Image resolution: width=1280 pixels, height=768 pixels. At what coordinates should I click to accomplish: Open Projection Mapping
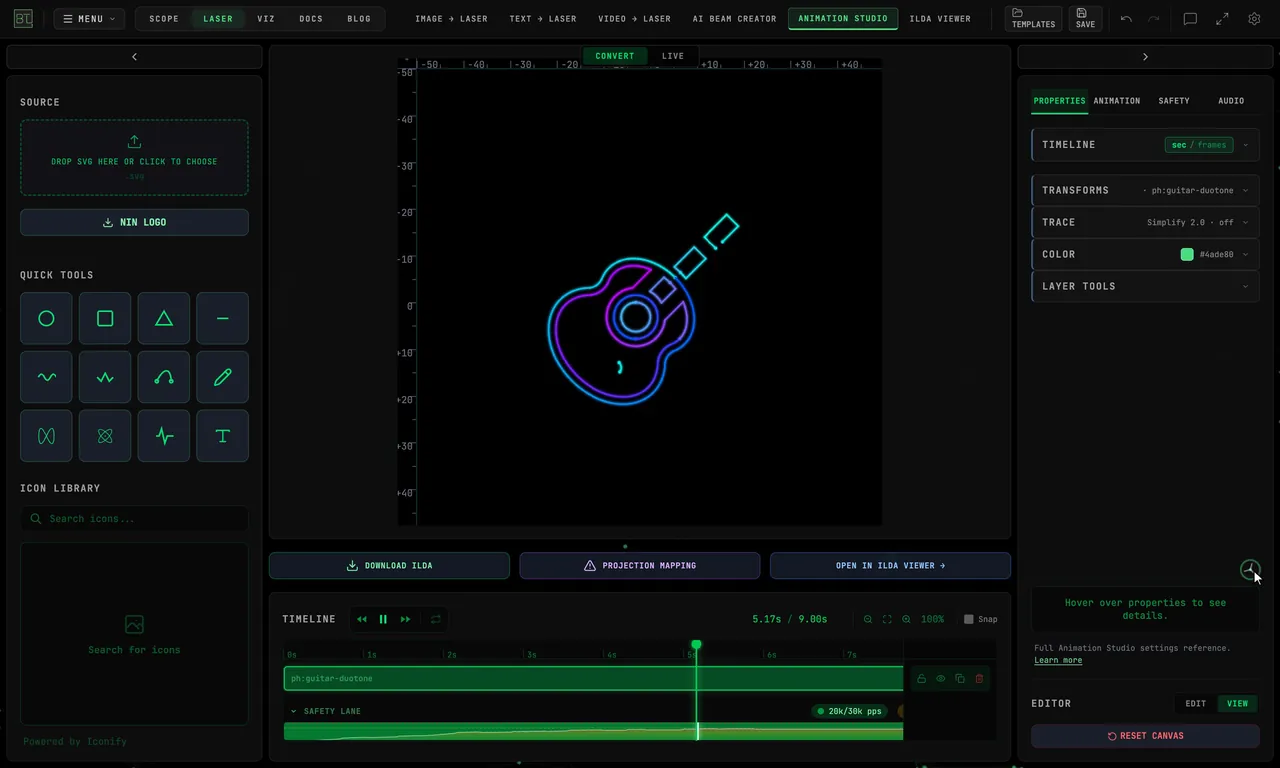(x=640, y=566)
